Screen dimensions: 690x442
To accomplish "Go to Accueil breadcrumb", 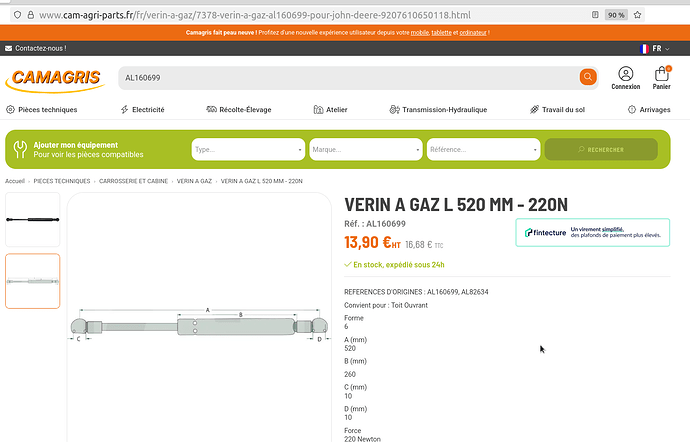I will [15, 181].
